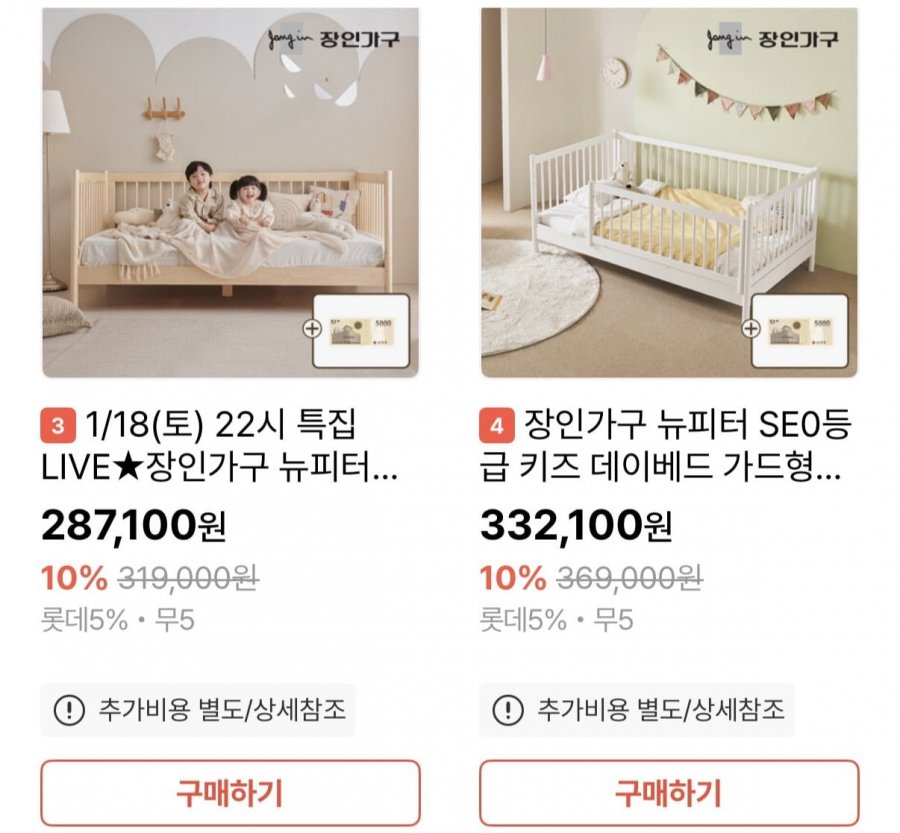Image resolution: width=900 pixels, height=833 pixels.
Task: Click the exclamation info icon under the 332,100원 product
Action: click(507, 711)
